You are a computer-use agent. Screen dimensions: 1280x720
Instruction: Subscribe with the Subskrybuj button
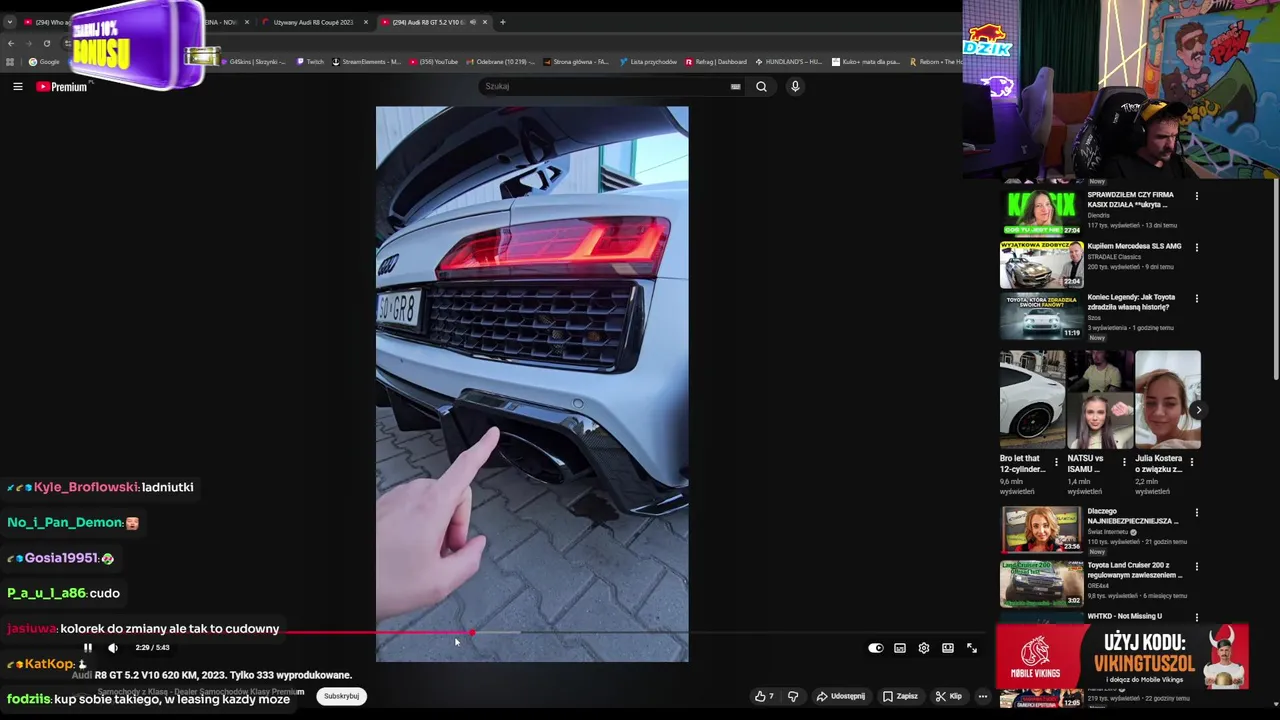(341, 696)
